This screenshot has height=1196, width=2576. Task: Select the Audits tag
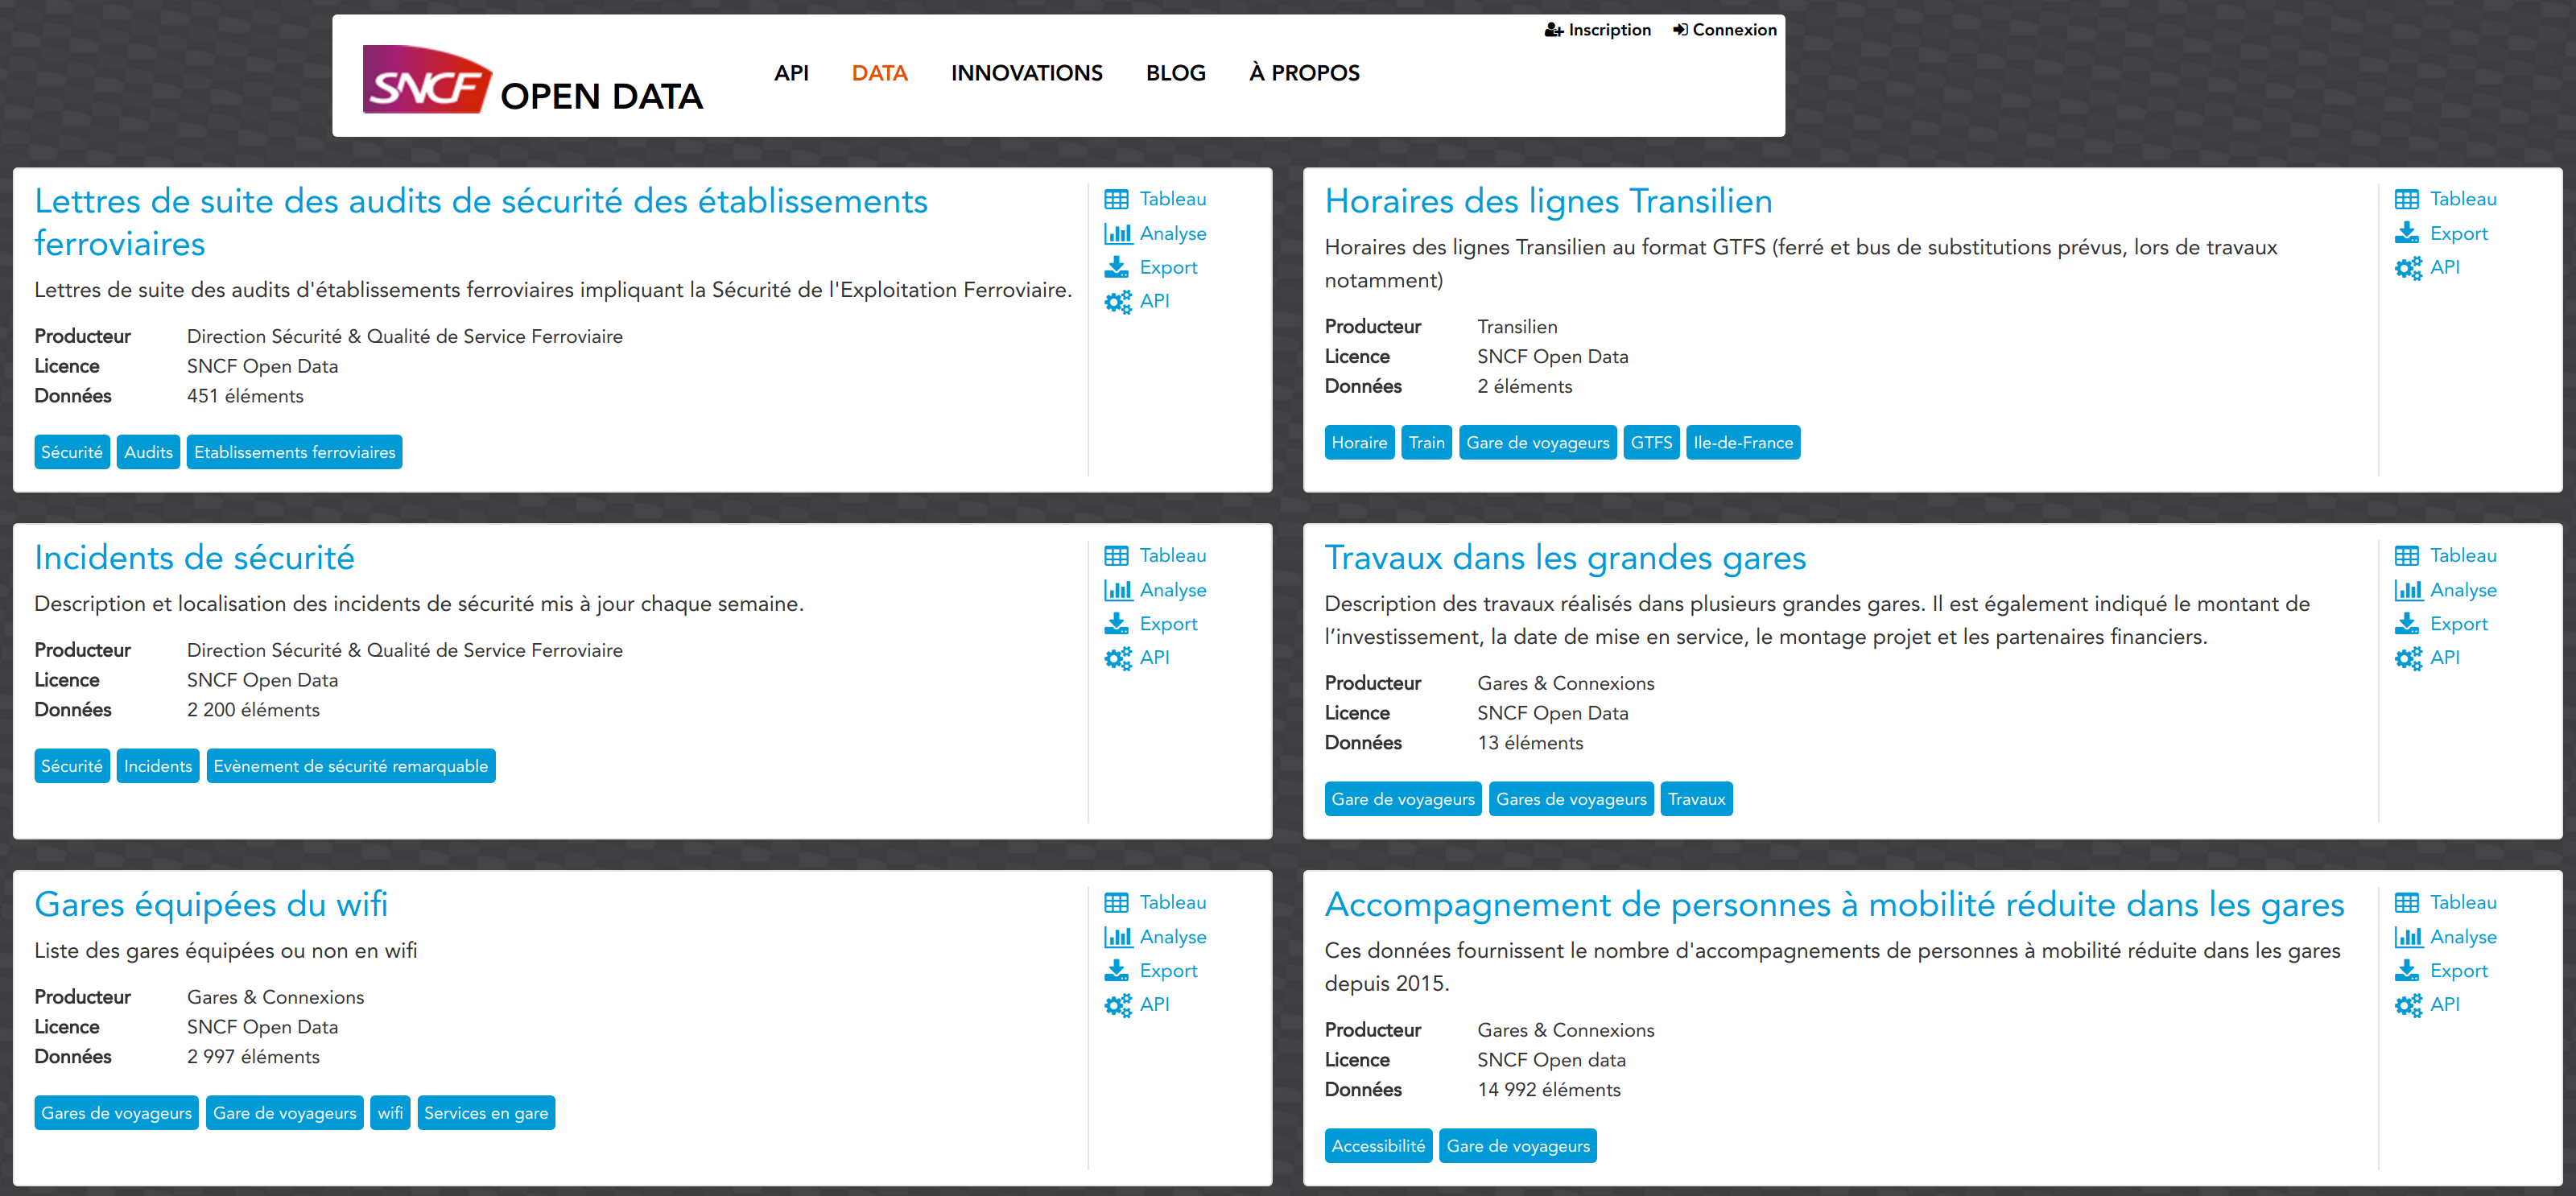[148, 452]
